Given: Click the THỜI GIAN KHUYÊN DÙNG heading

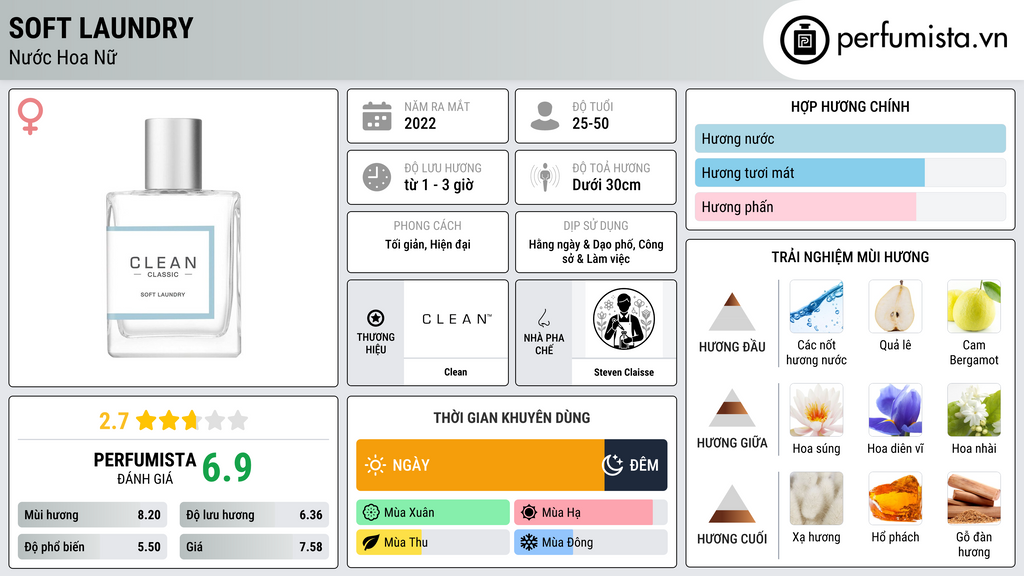Looking at the screenshot, I should pyautogui.click(x=512, y=417).
